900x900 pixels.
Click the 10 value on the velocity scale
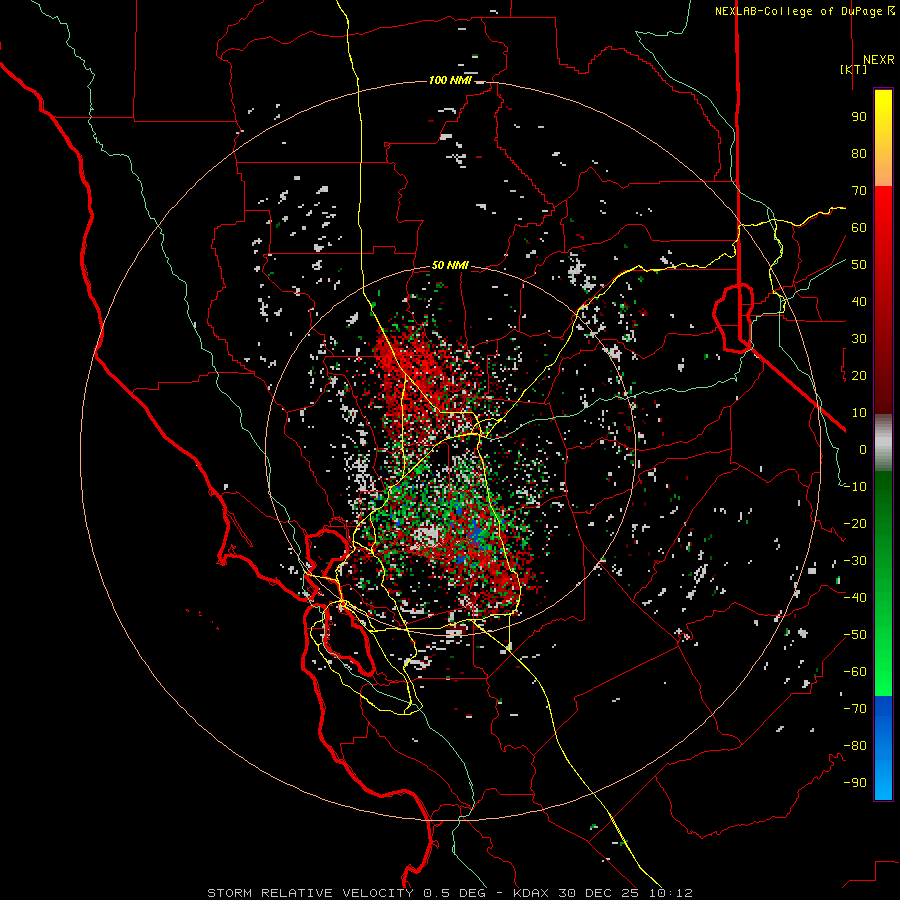859,413
